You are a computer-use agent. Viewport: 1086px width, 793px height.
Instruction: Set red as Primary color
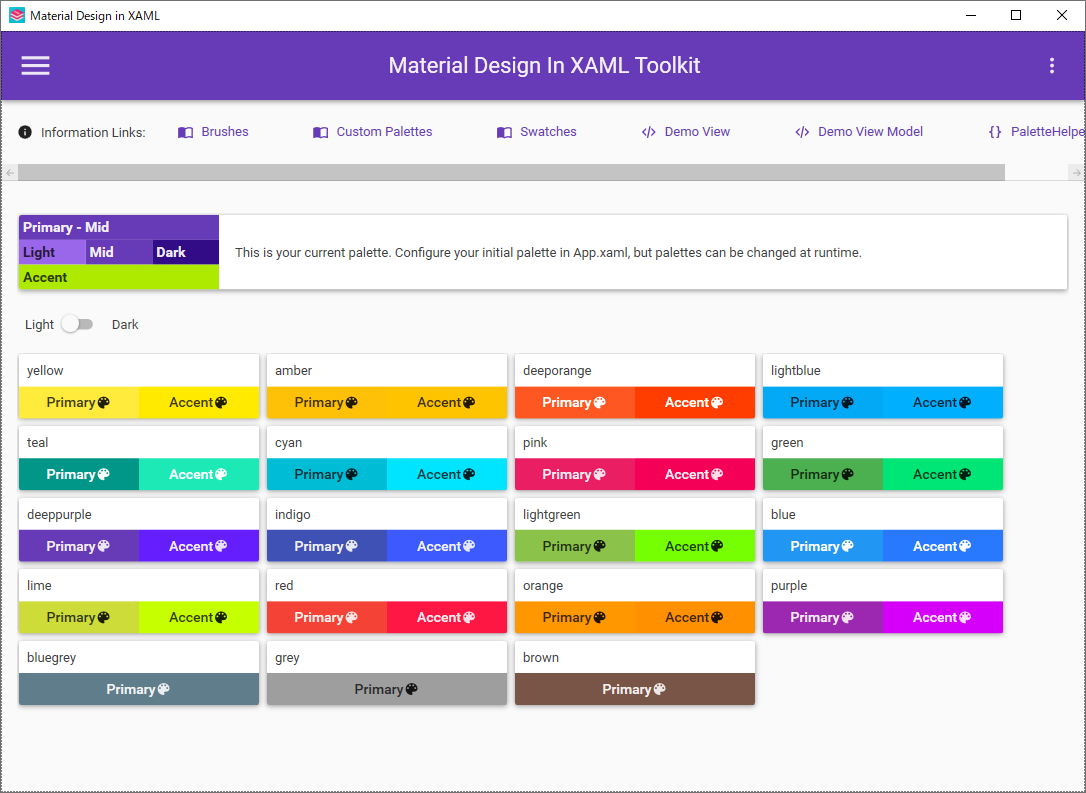(327, 617)
